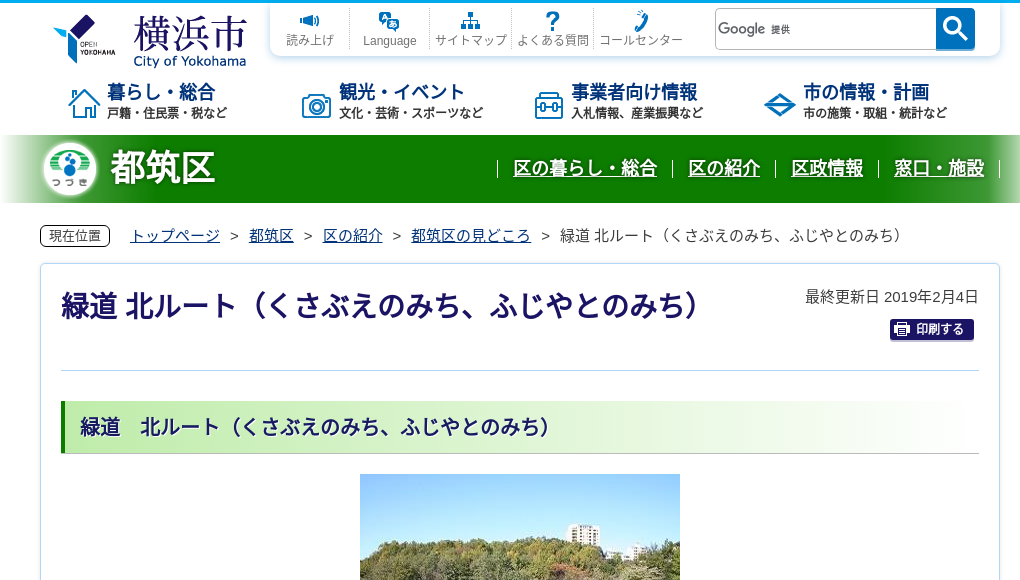Click the サイトマップ sitemap icon

click(x=471, y=20)
